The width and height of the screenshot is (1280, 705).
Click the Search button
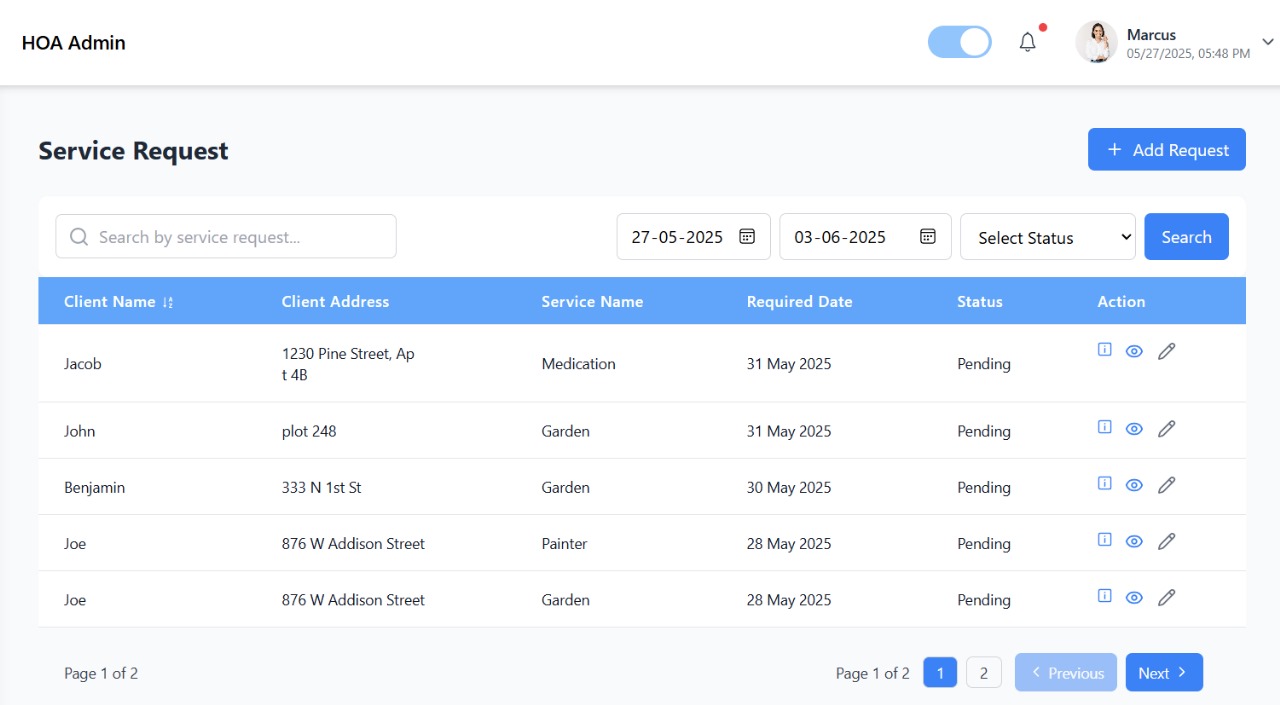(x=1186, y=236)
